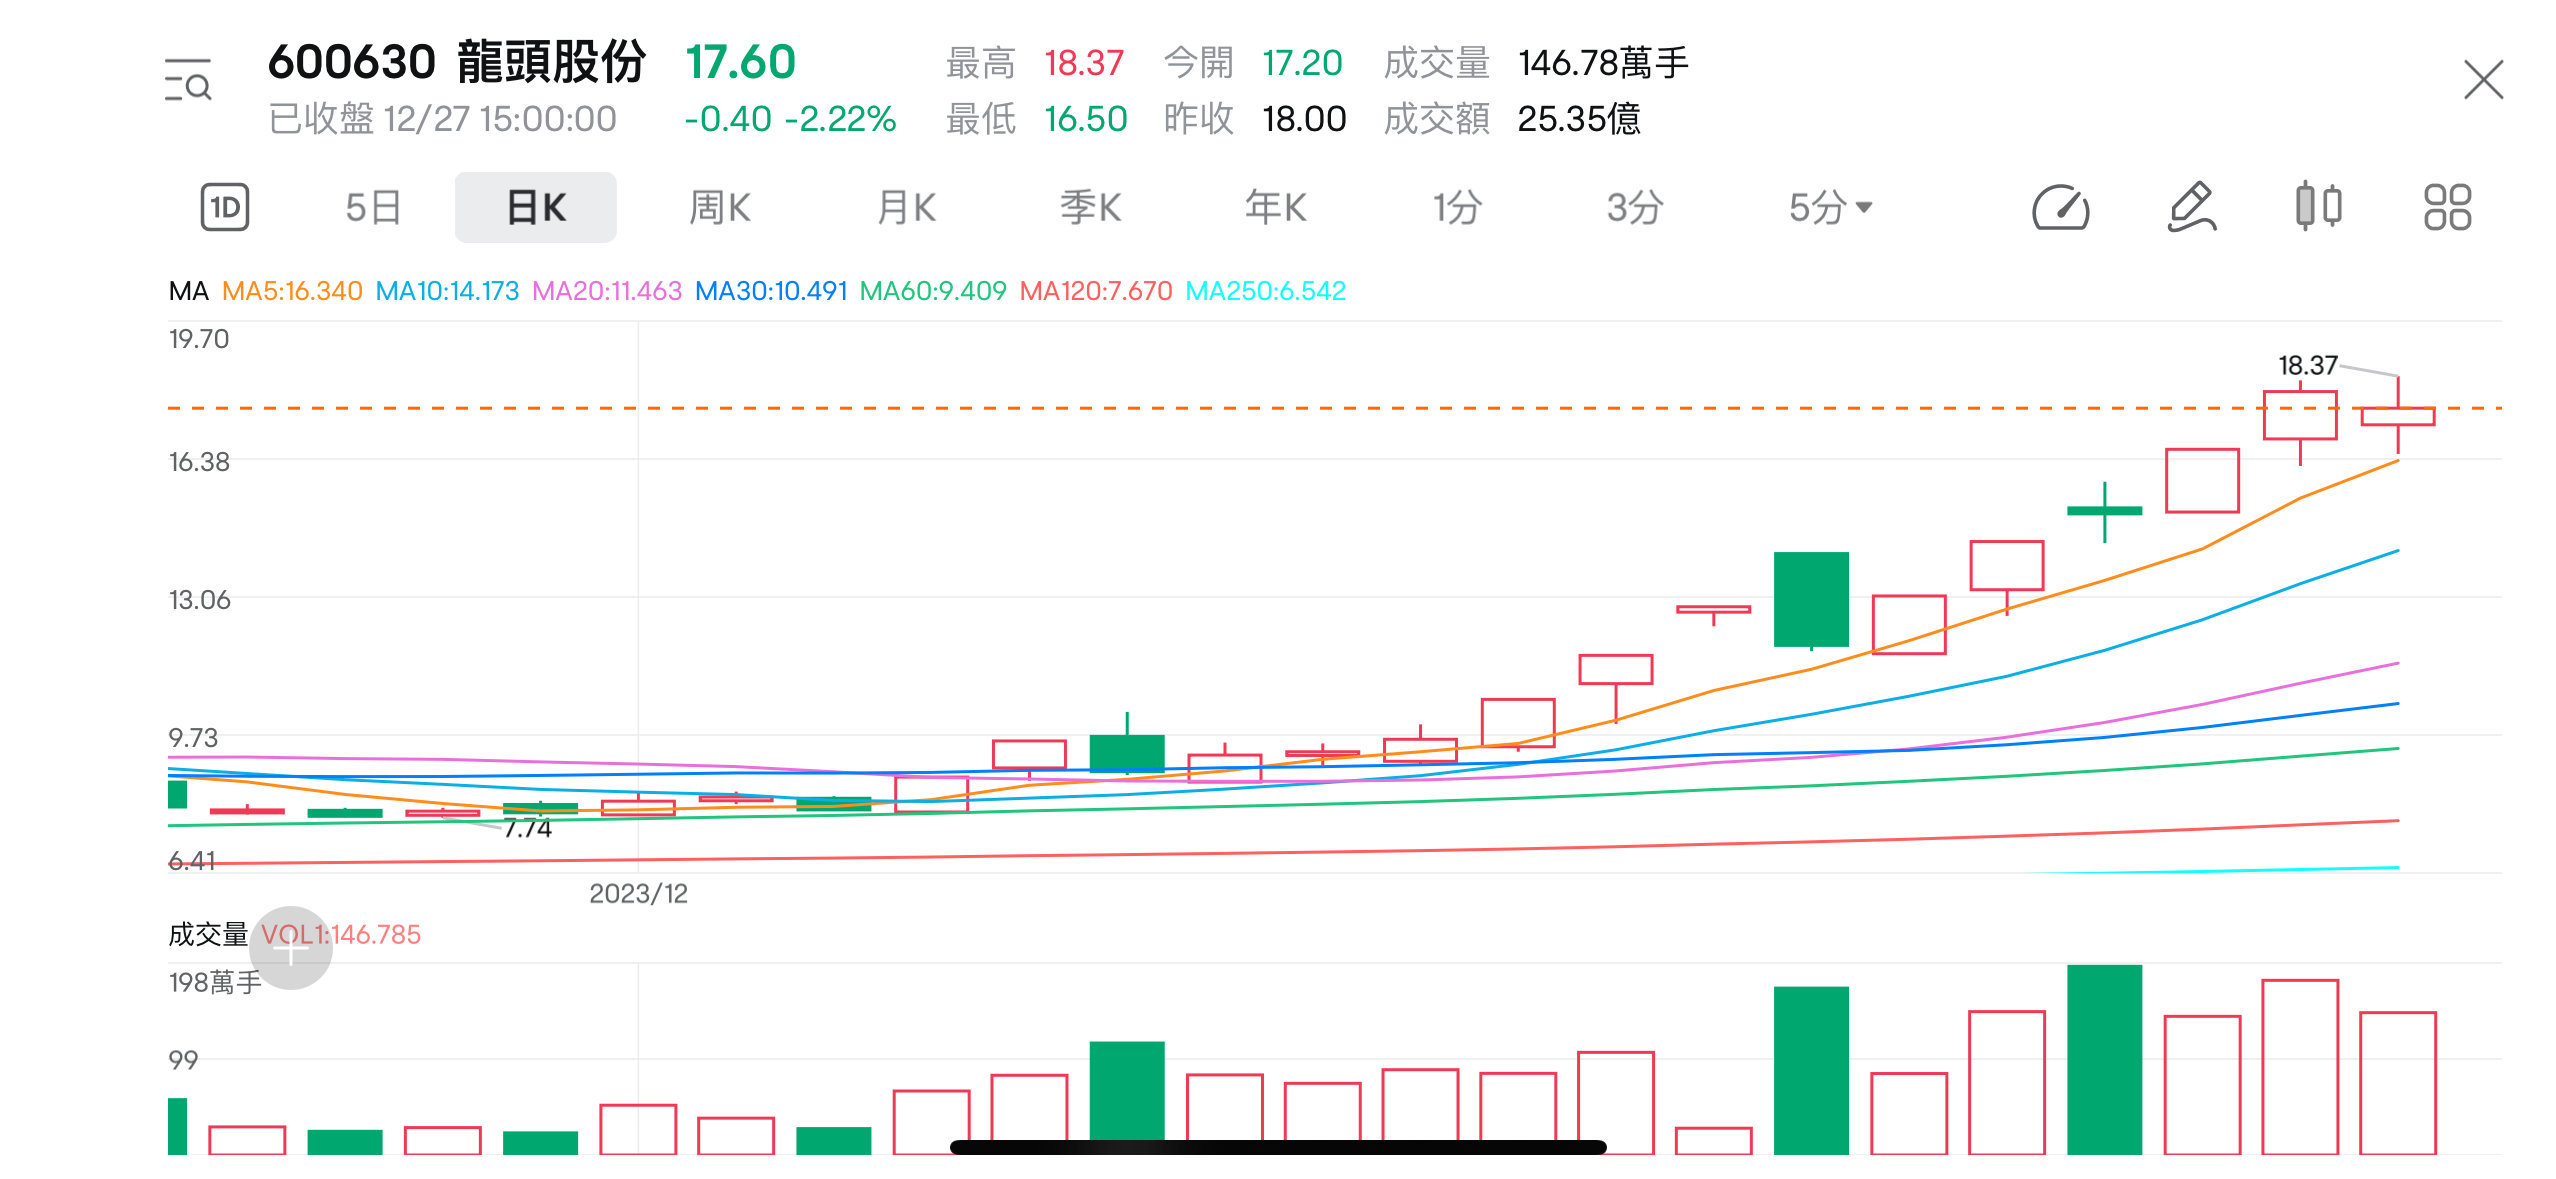Screen dimensions: 2556x1179
Task: Click the MA5:16.340 indicator label
Action: (291, 291)
